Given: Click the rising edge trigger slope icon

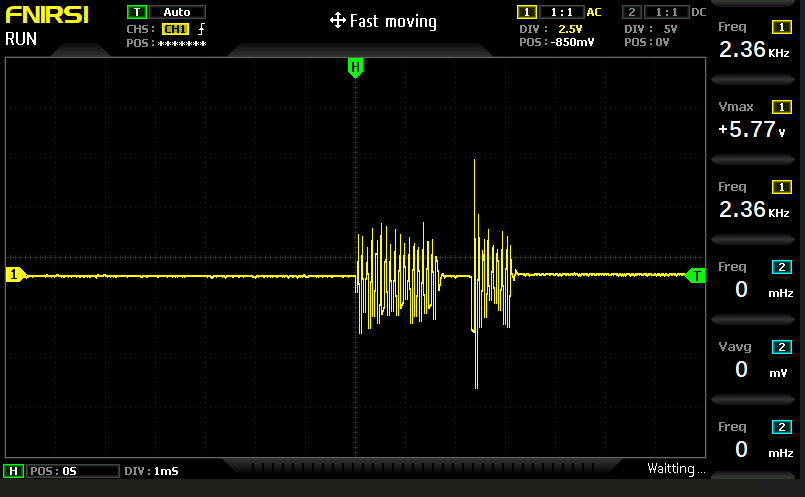Looking at the screenshot, I should tap(202, 29).
